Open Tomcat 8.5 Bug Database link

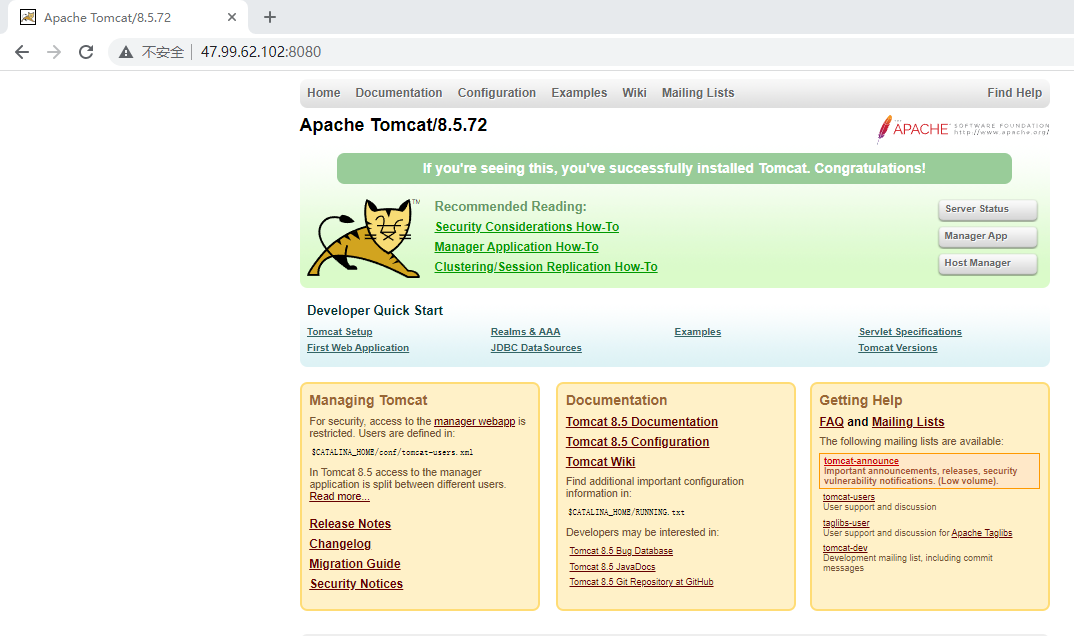(621, 550)
